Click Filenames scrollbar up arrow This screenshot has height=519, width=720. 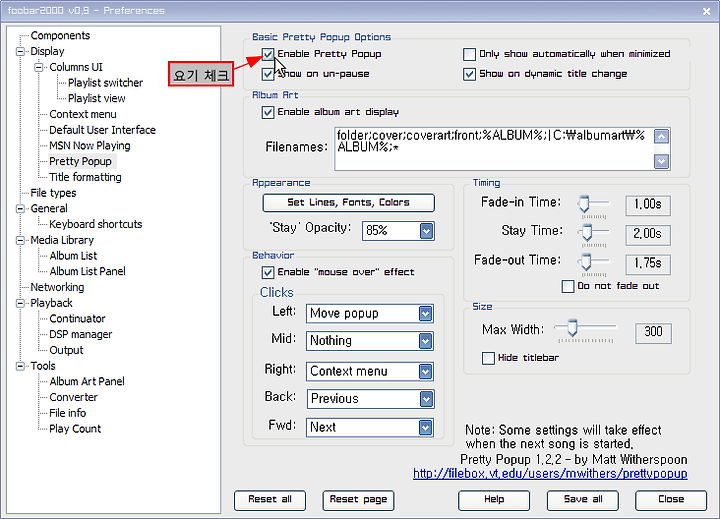662,136
